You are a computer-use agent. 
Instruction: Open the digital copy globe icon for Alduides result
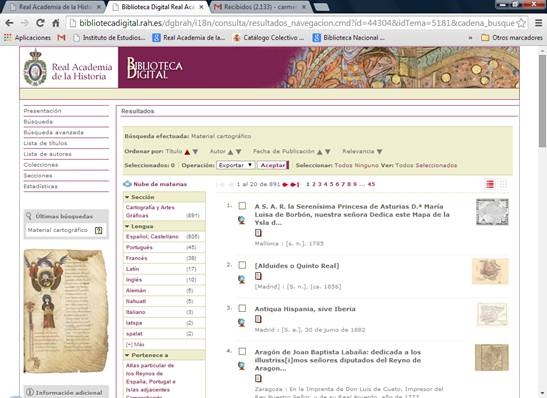pos(241,279)
